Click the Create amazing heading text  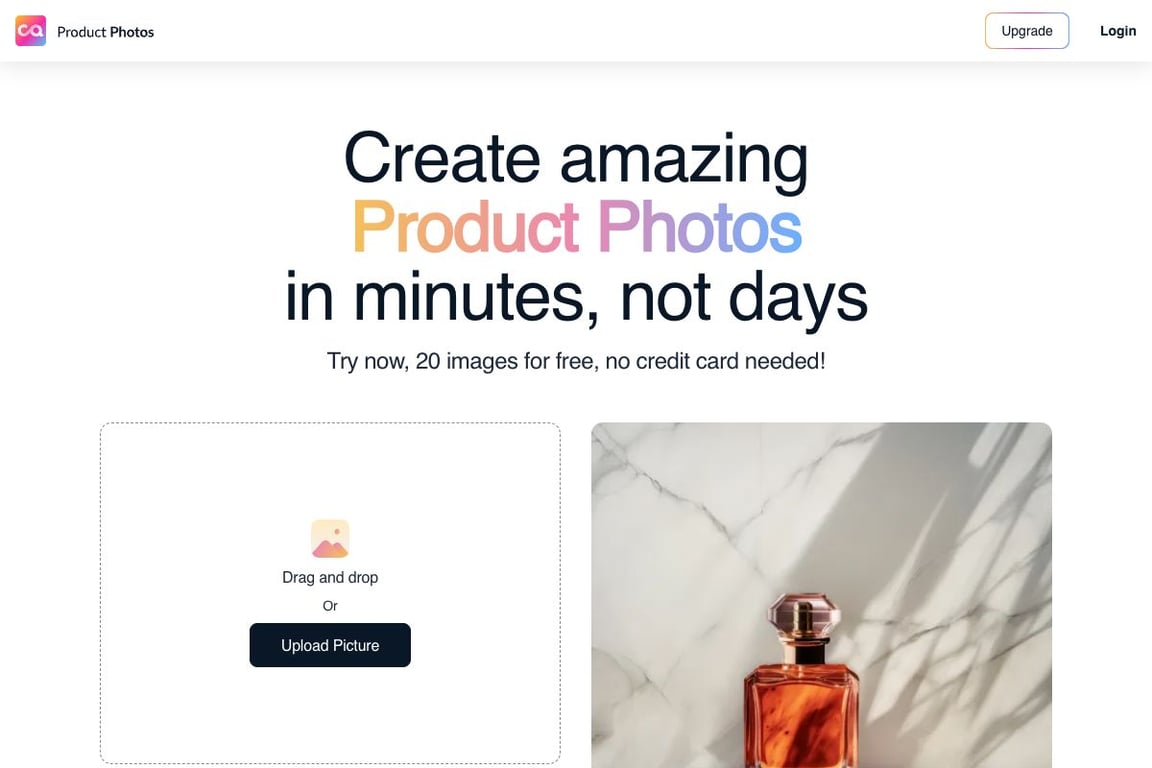click(576, 158)
